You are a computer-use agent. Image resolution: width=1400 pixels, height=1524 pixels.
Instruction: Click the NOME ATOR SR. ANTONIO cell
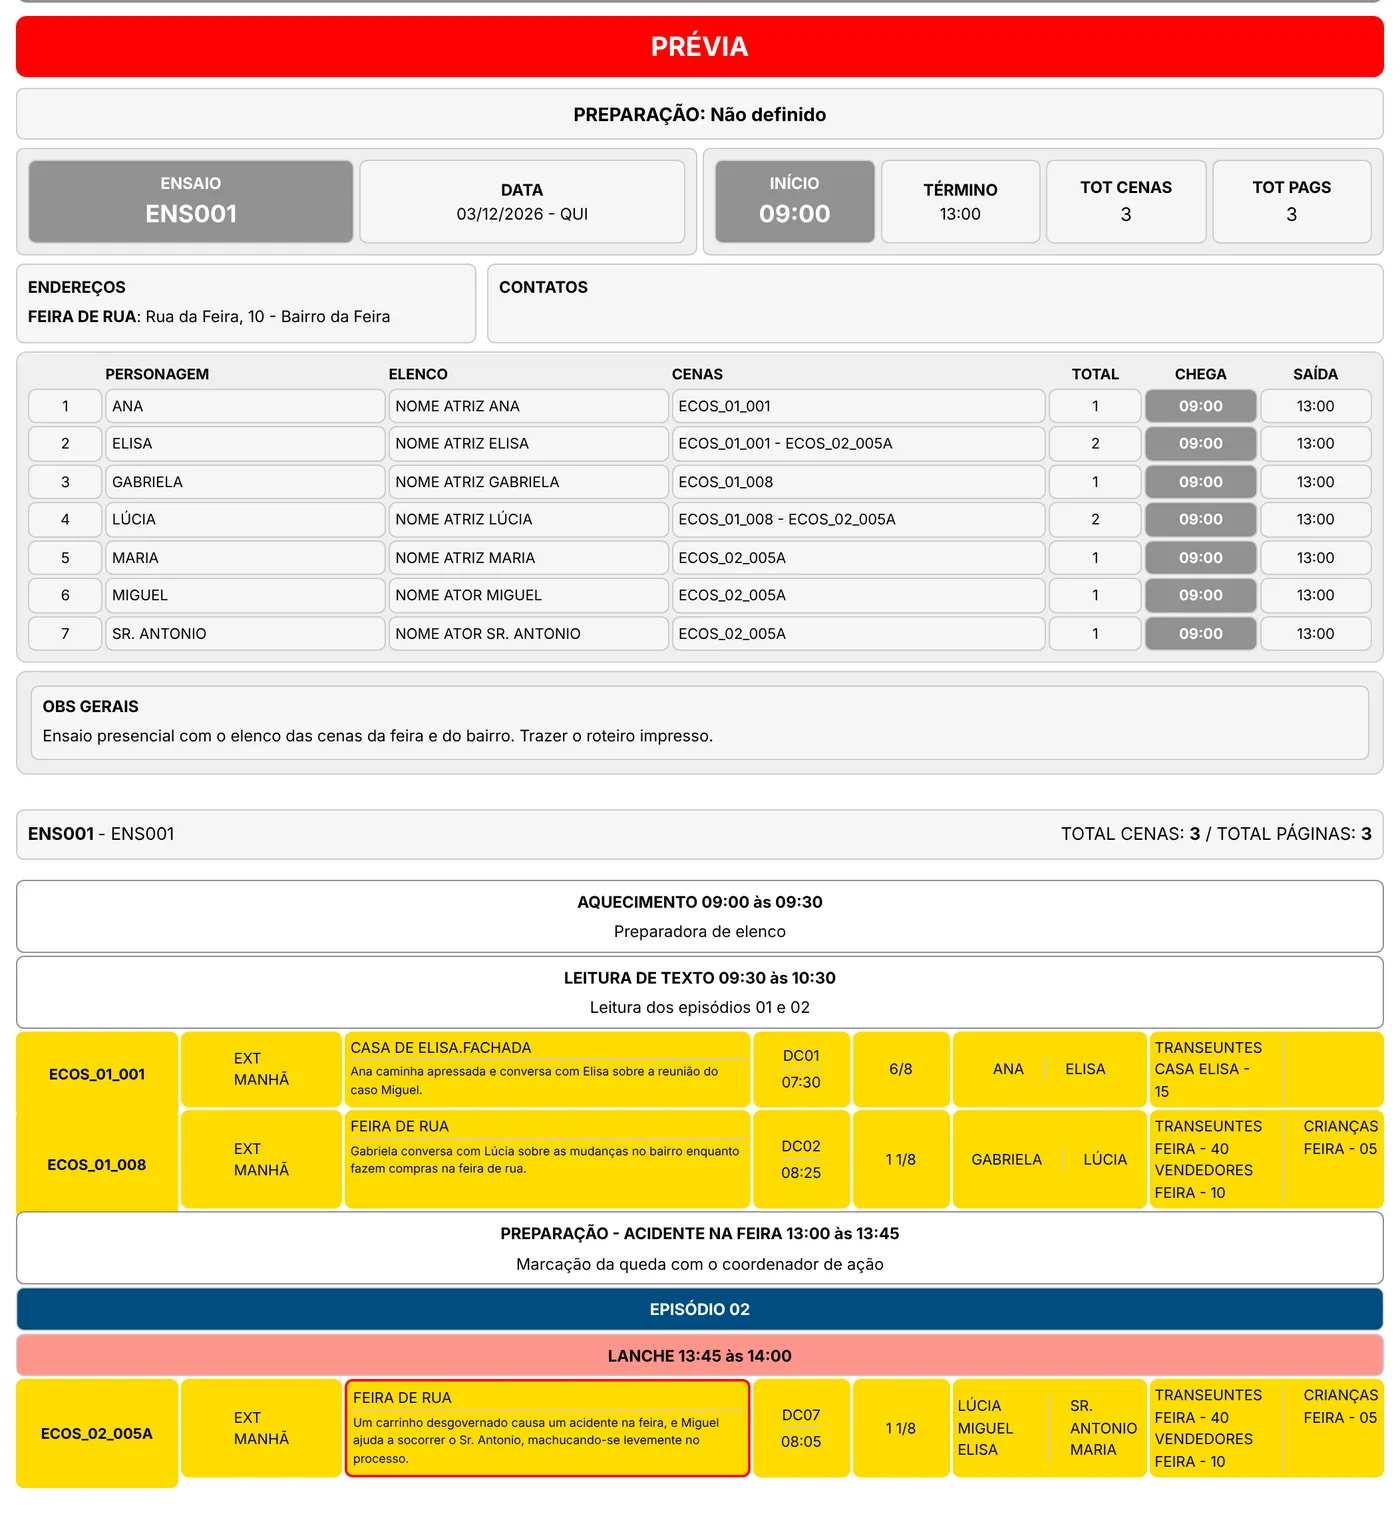[528, 634]
